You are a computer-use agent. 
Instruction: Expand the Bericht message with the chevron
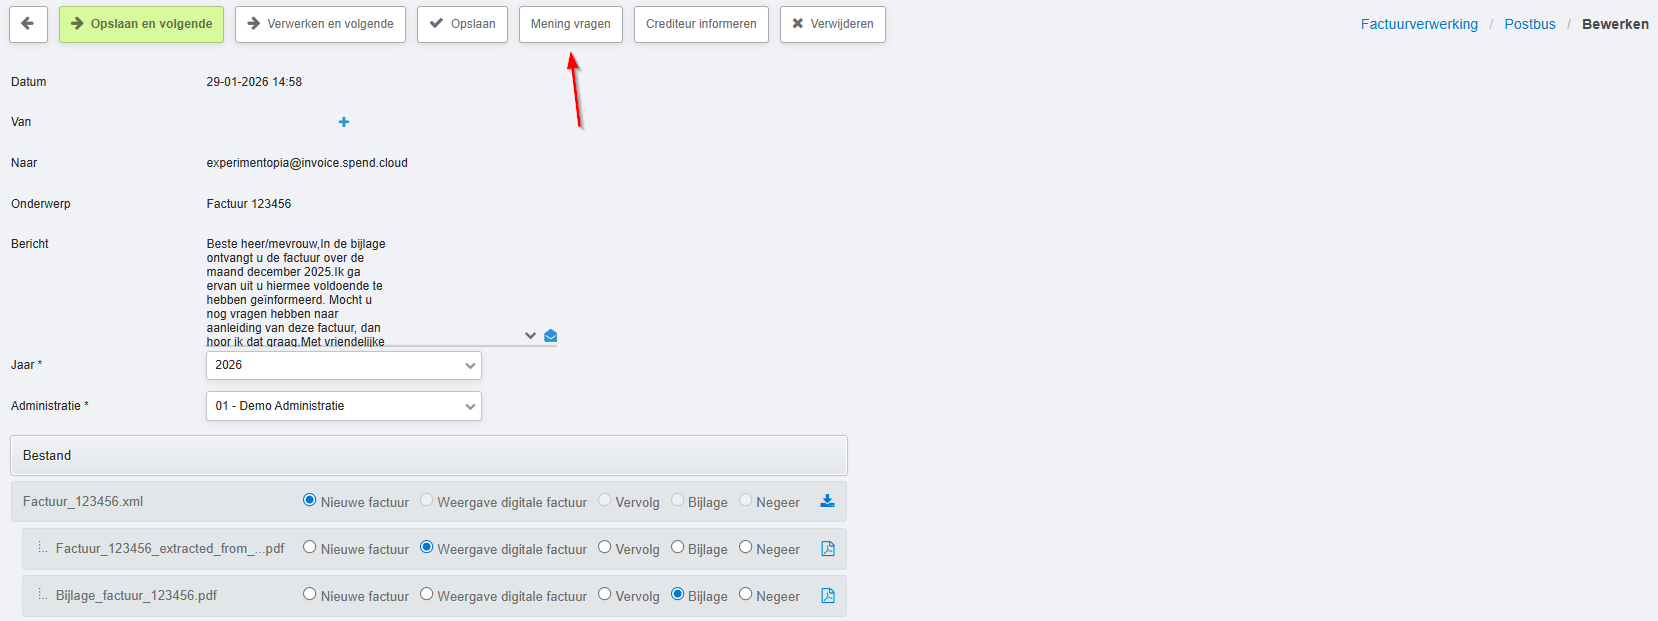point(530,336)
